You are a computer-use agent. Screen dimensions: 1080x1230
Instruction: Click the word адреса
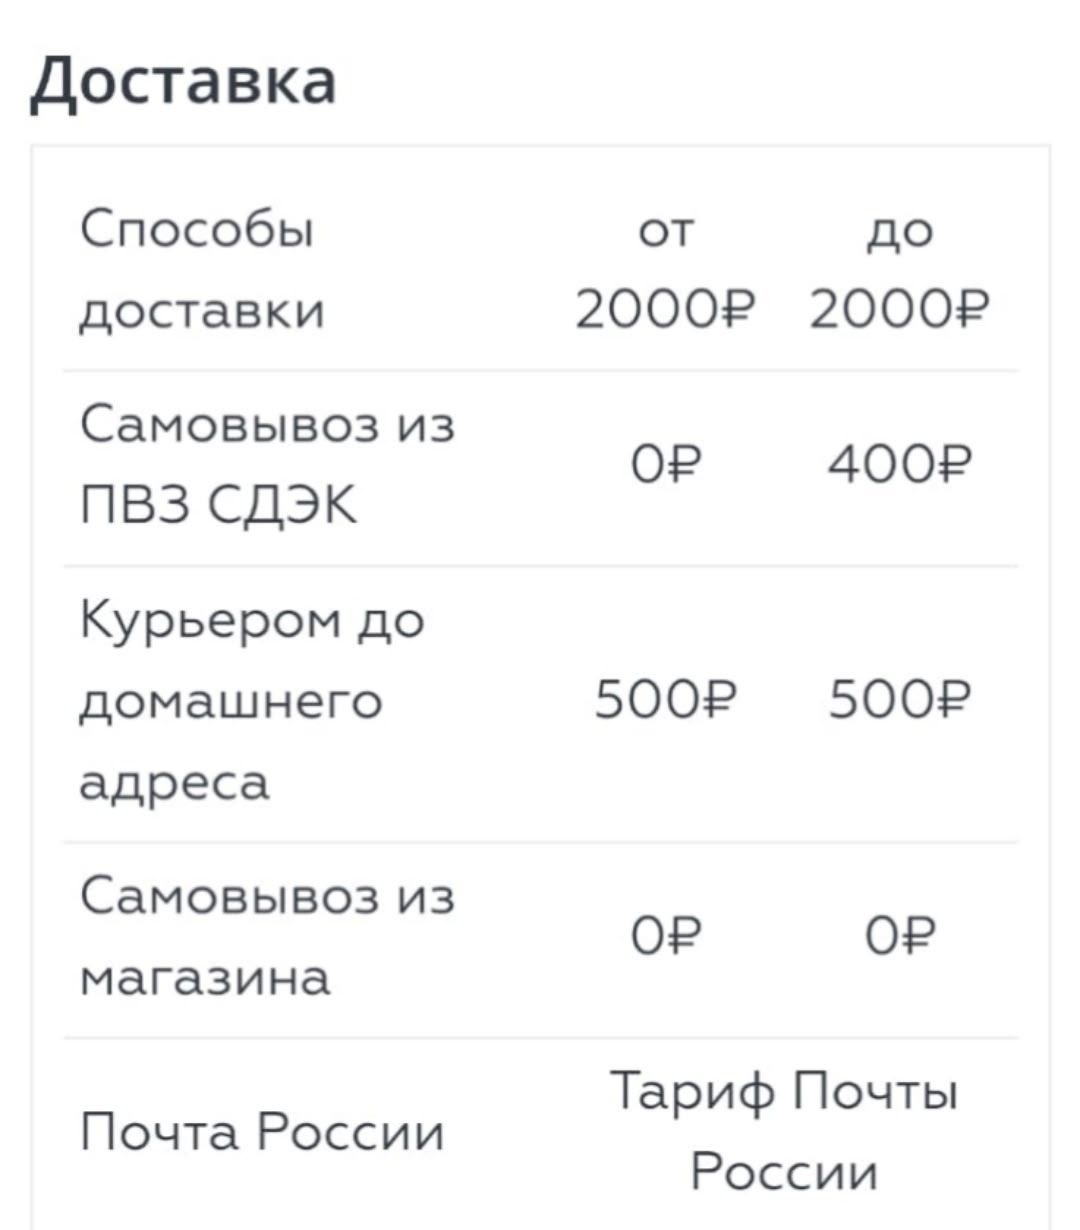pyautogui.click(x=174, y=782)
